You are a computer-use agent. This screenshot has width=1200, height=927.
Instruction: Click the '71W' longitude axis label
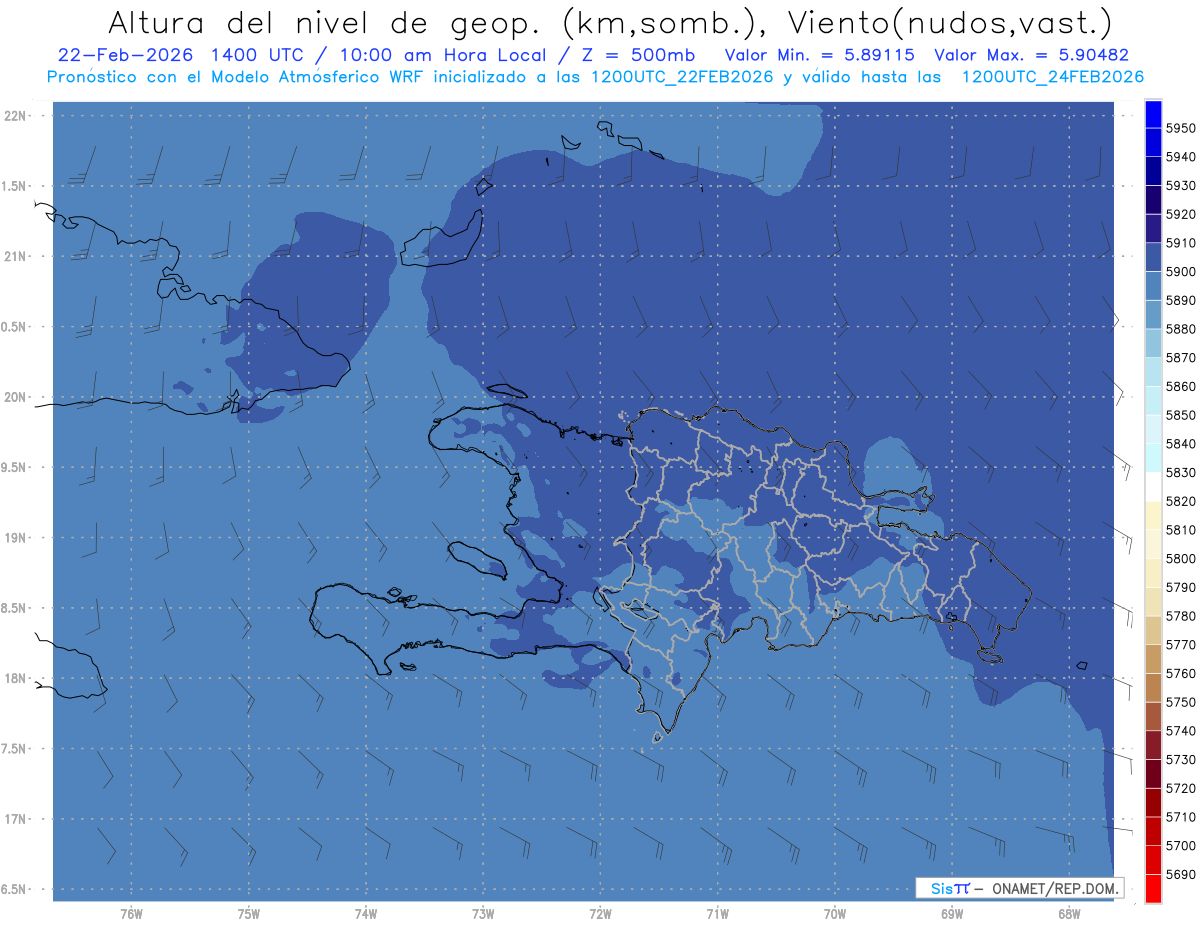[717, 914]
